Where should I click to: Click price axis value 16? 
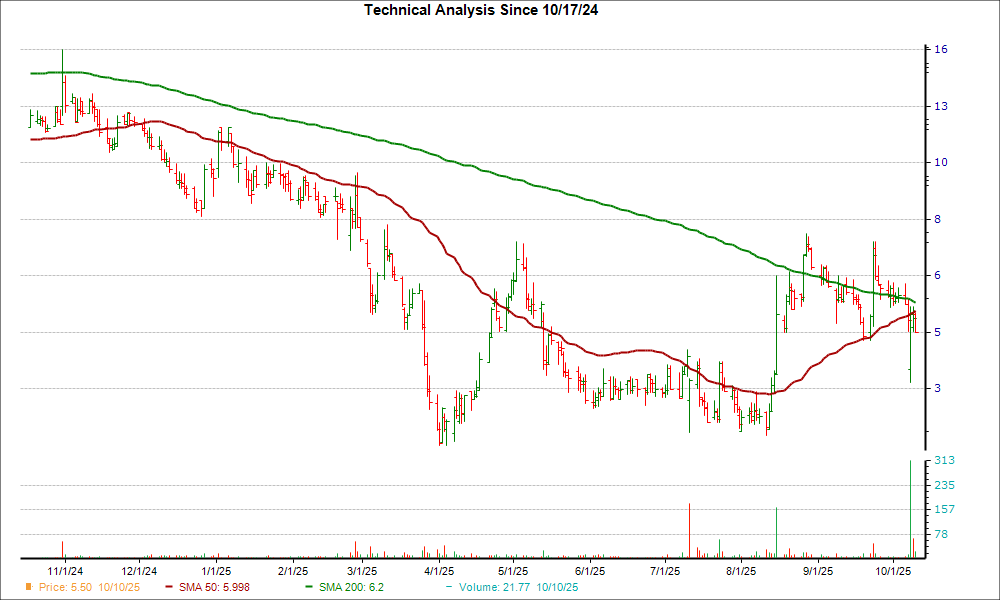tap(941, 50)
